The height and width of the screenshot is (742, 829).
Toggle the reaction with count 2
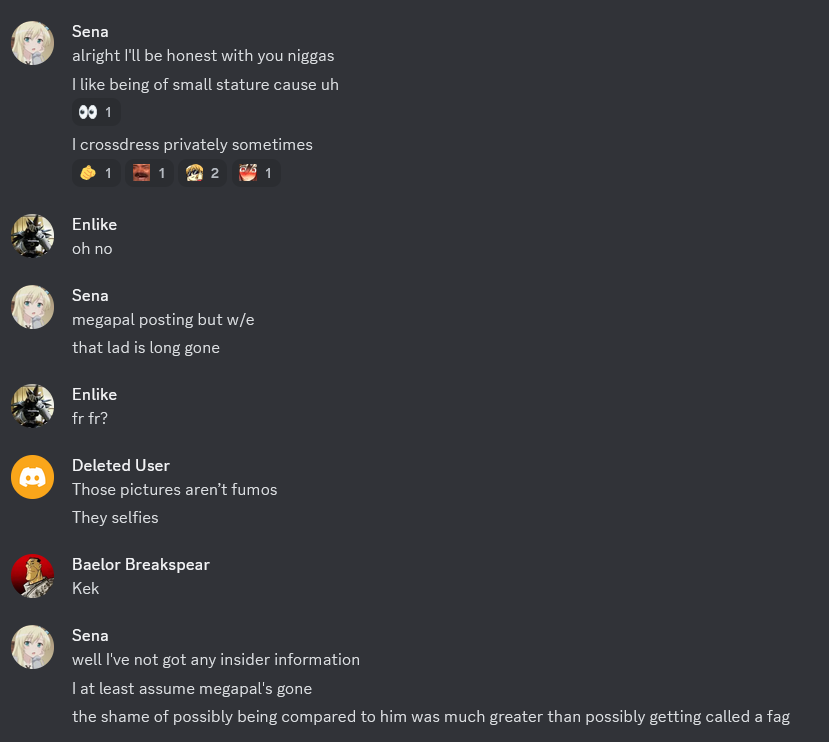pyautogui.click(x=202, y=173)
